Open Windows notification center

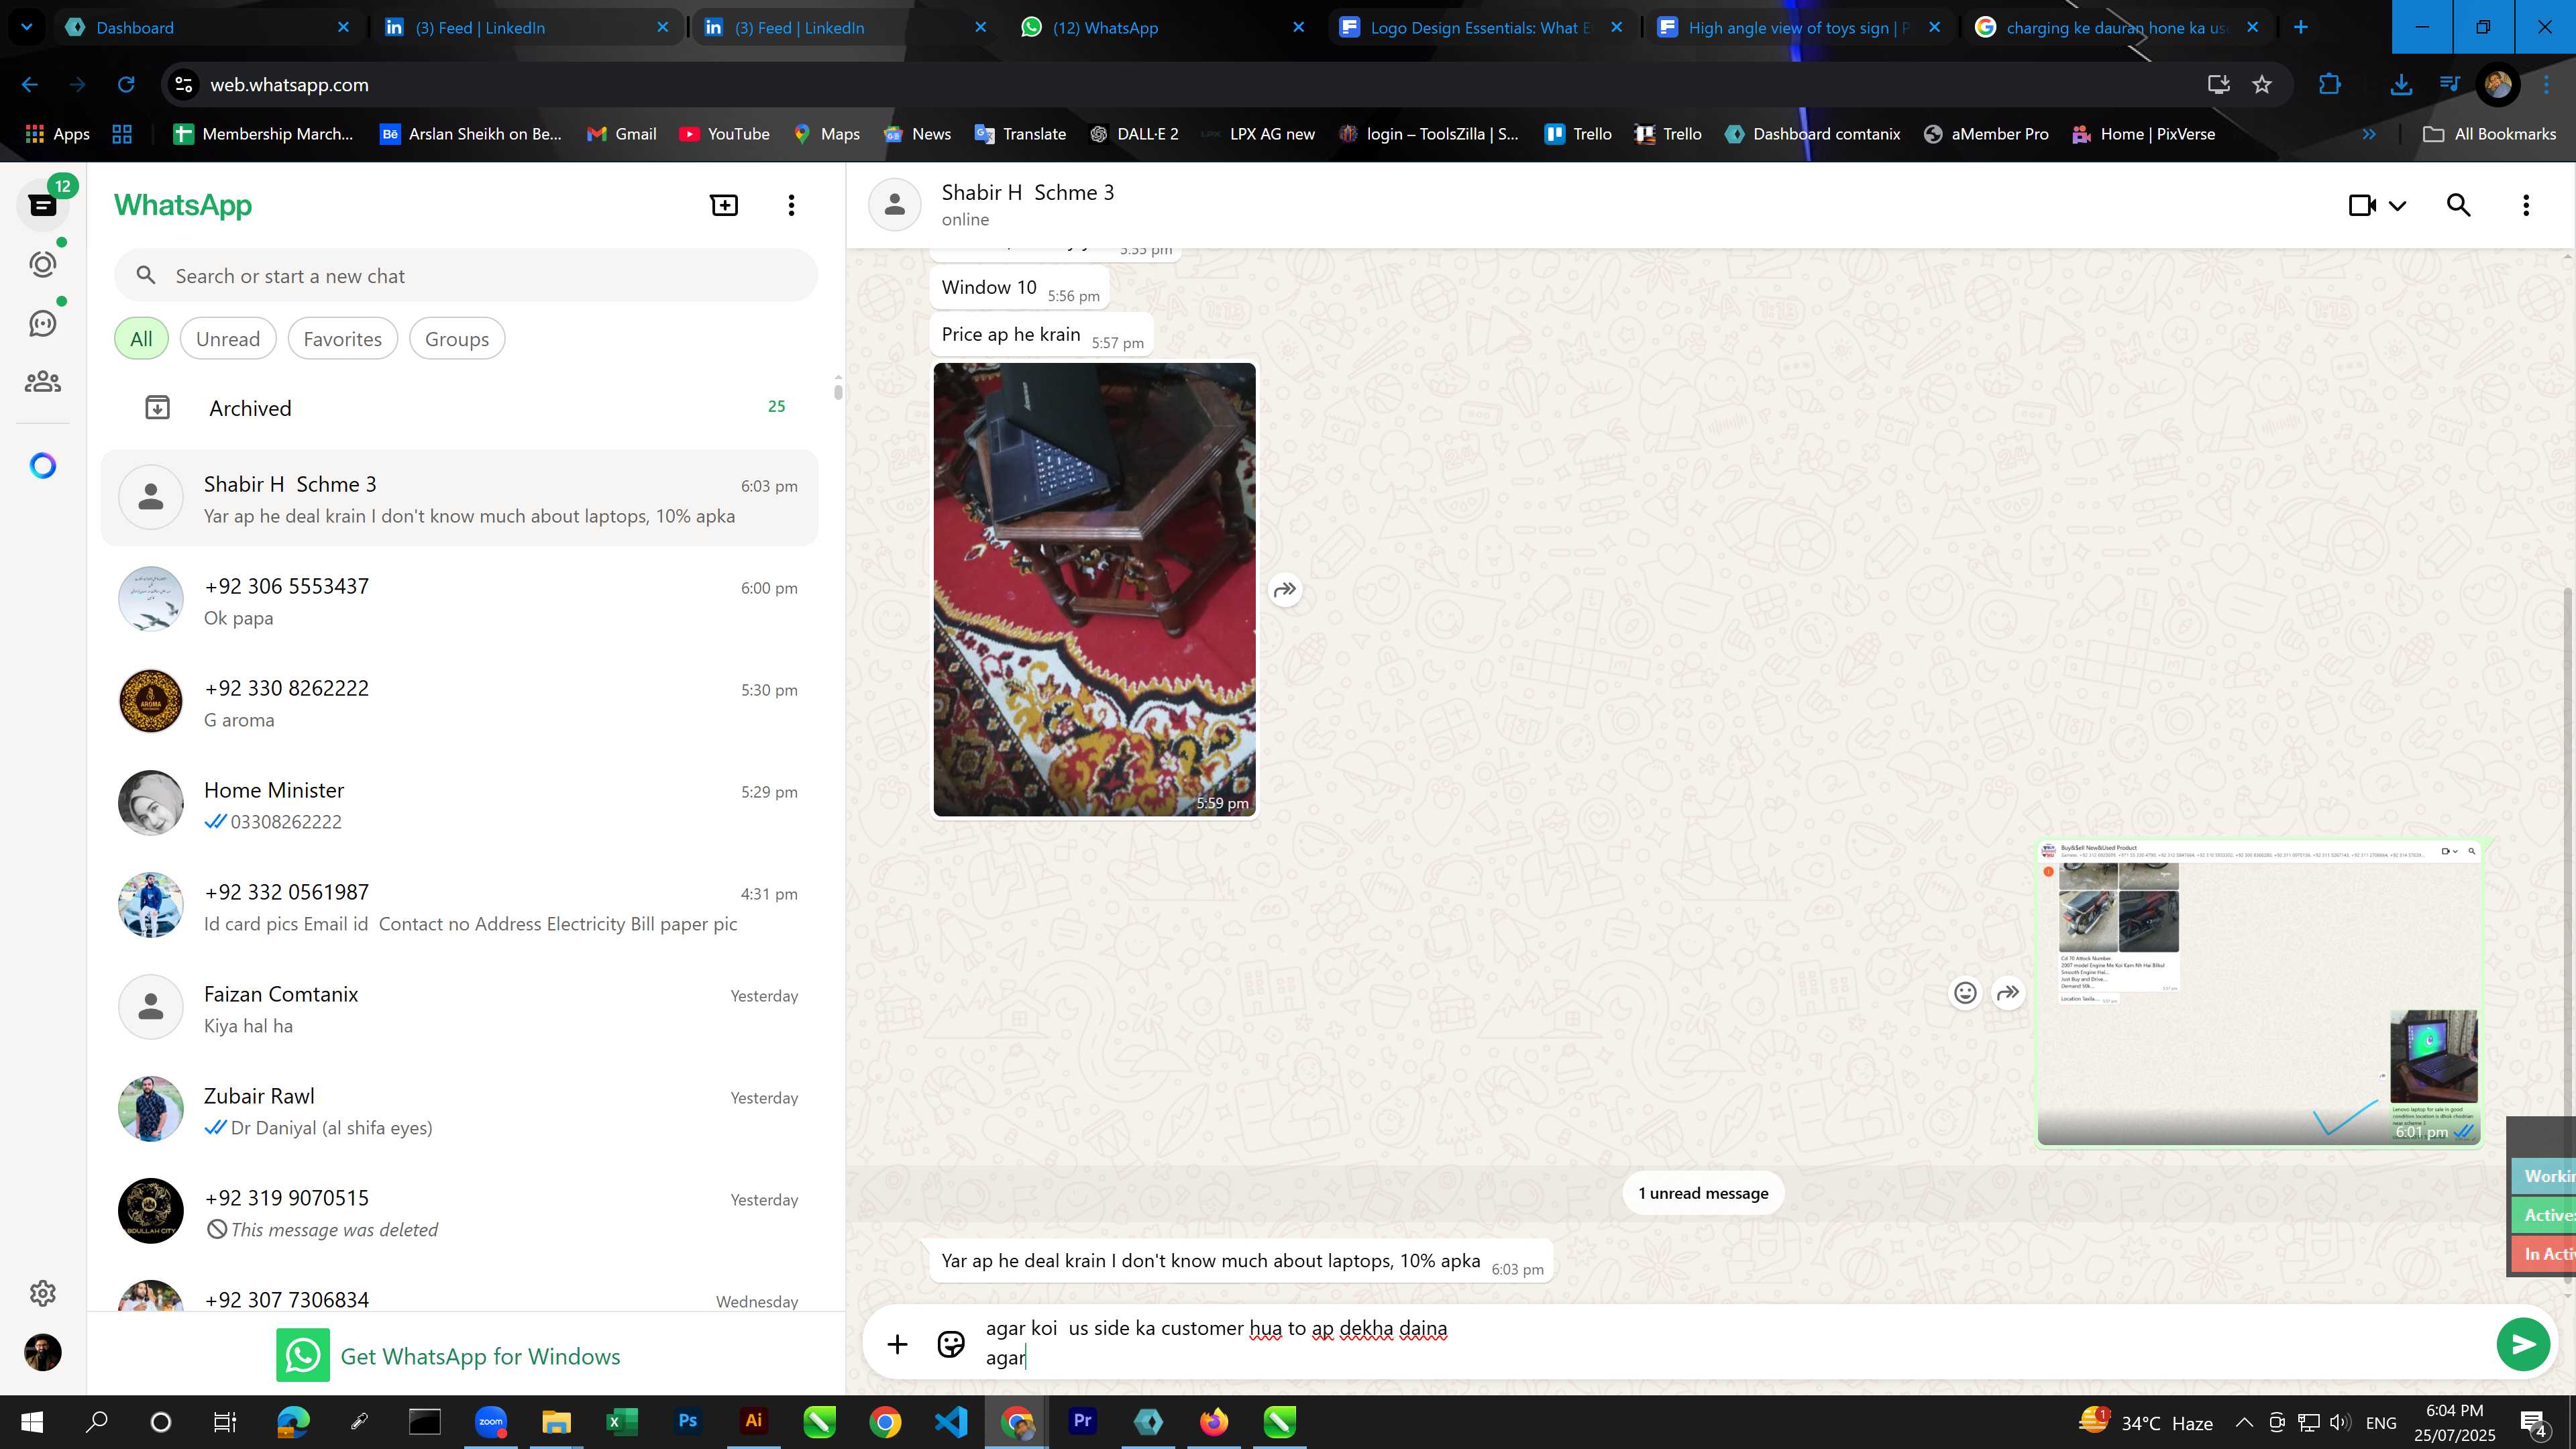(2534, 1422)
